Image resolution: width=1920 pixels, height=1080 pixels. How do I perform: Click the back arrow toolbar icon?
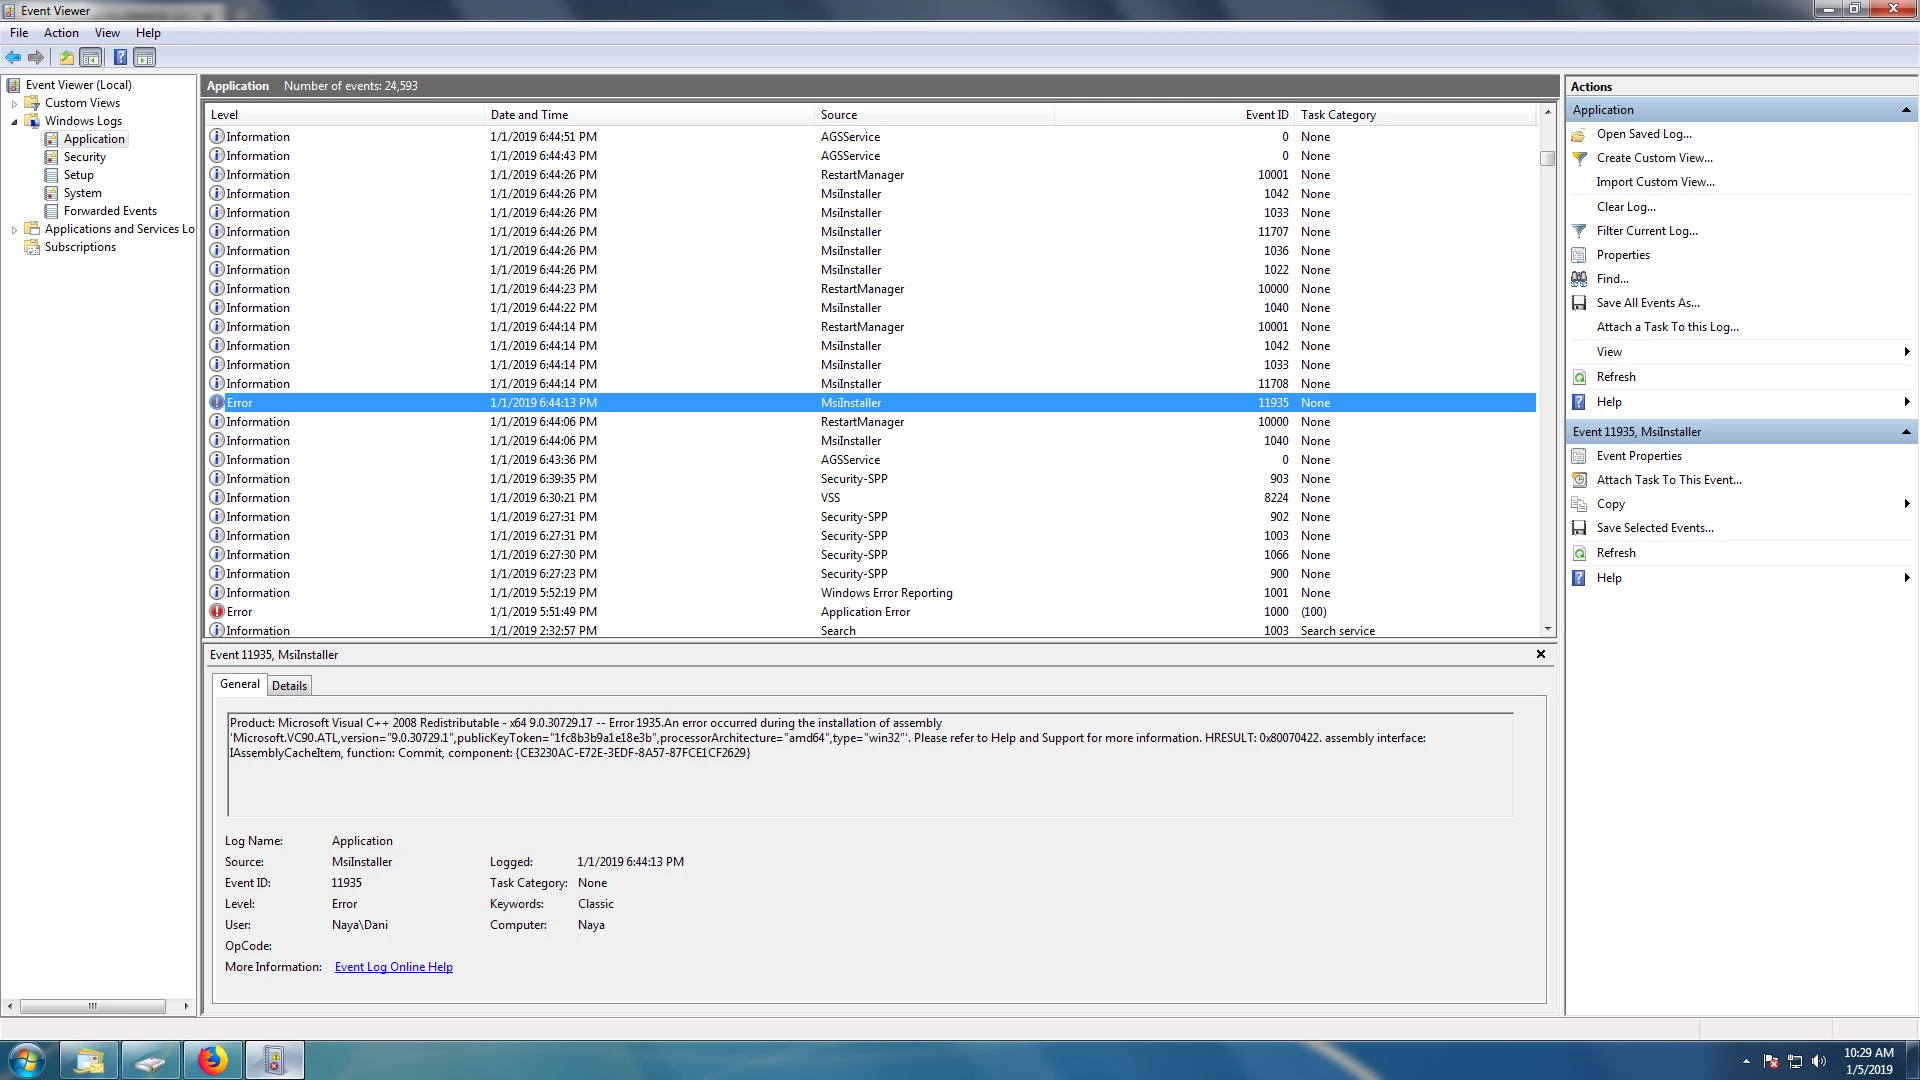pos(13,58)
